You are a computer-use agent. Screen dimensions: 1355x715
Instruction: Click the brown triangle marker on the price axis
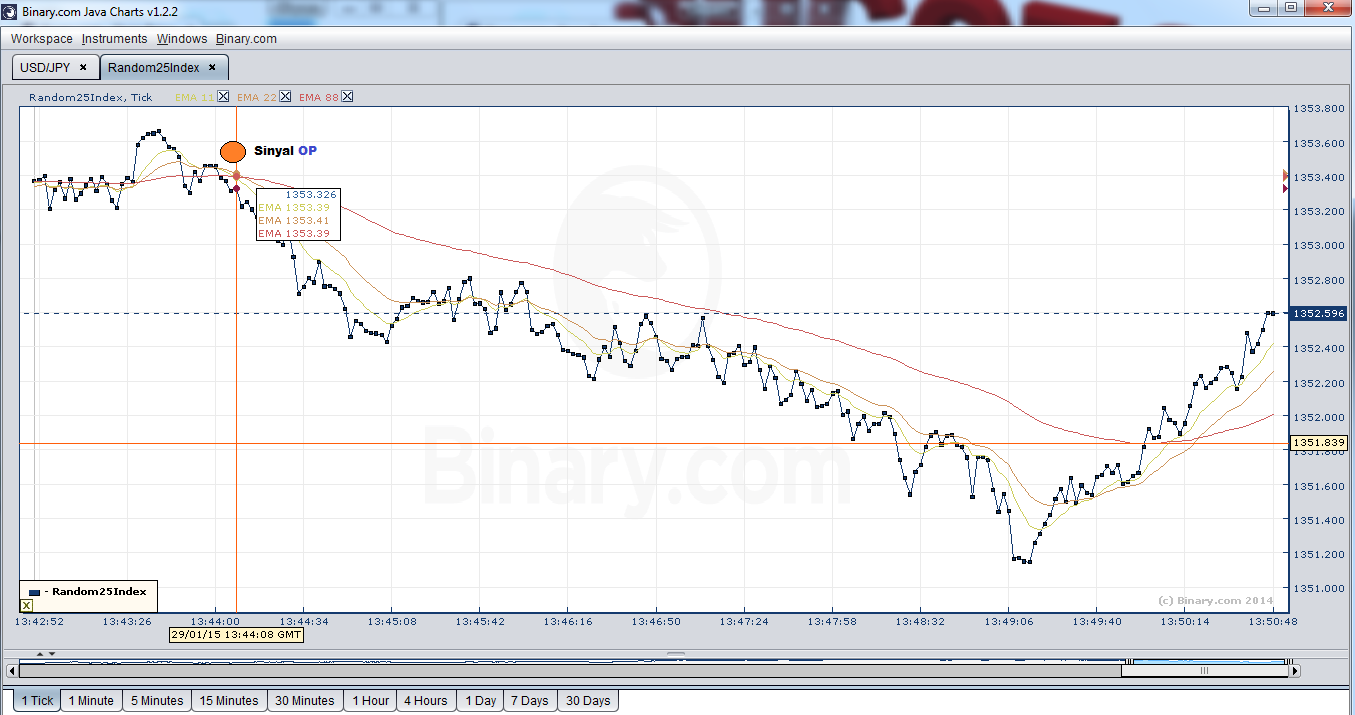1286,175
